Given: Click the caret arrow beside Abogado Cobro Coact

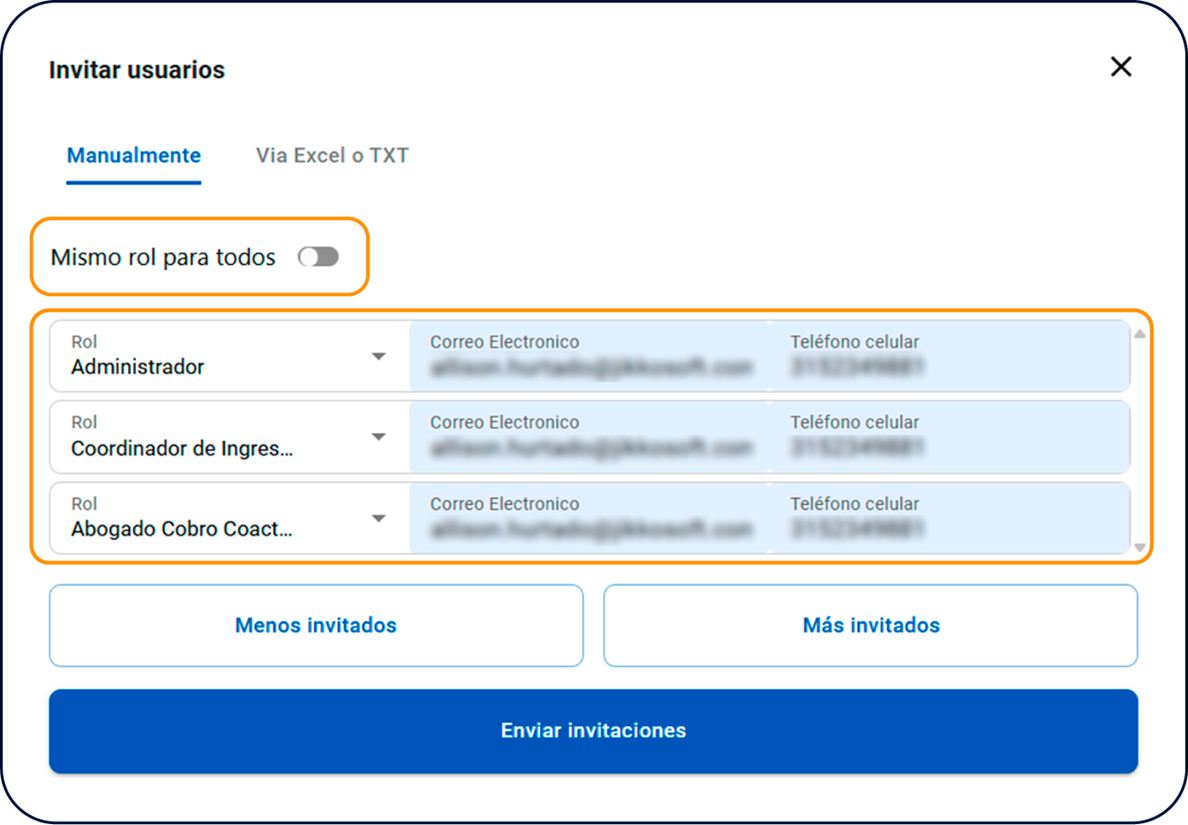Looking at the screenshot, I should (x=378, y=519).
